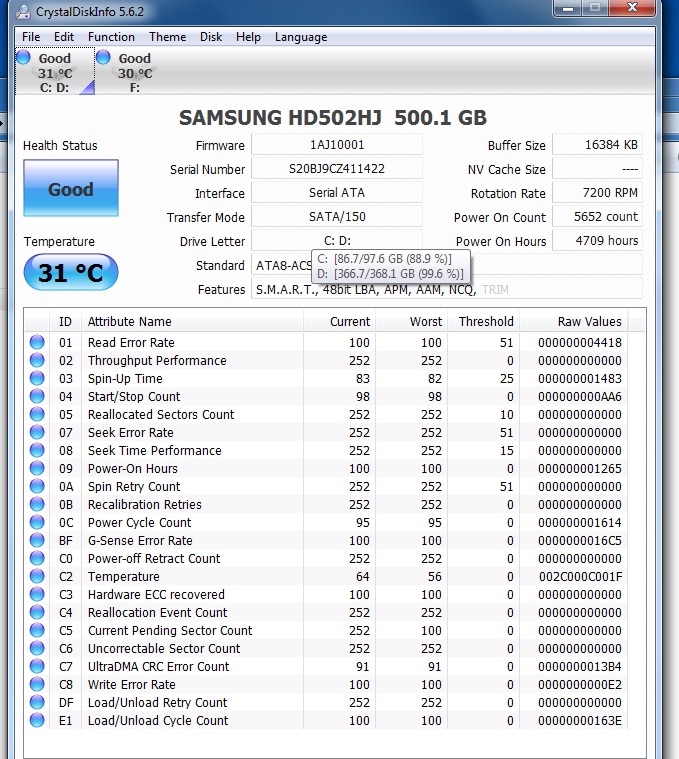Click the 31 °C temperature button
The width and height of the screenshot is (679, 759).
pos(71,272)
